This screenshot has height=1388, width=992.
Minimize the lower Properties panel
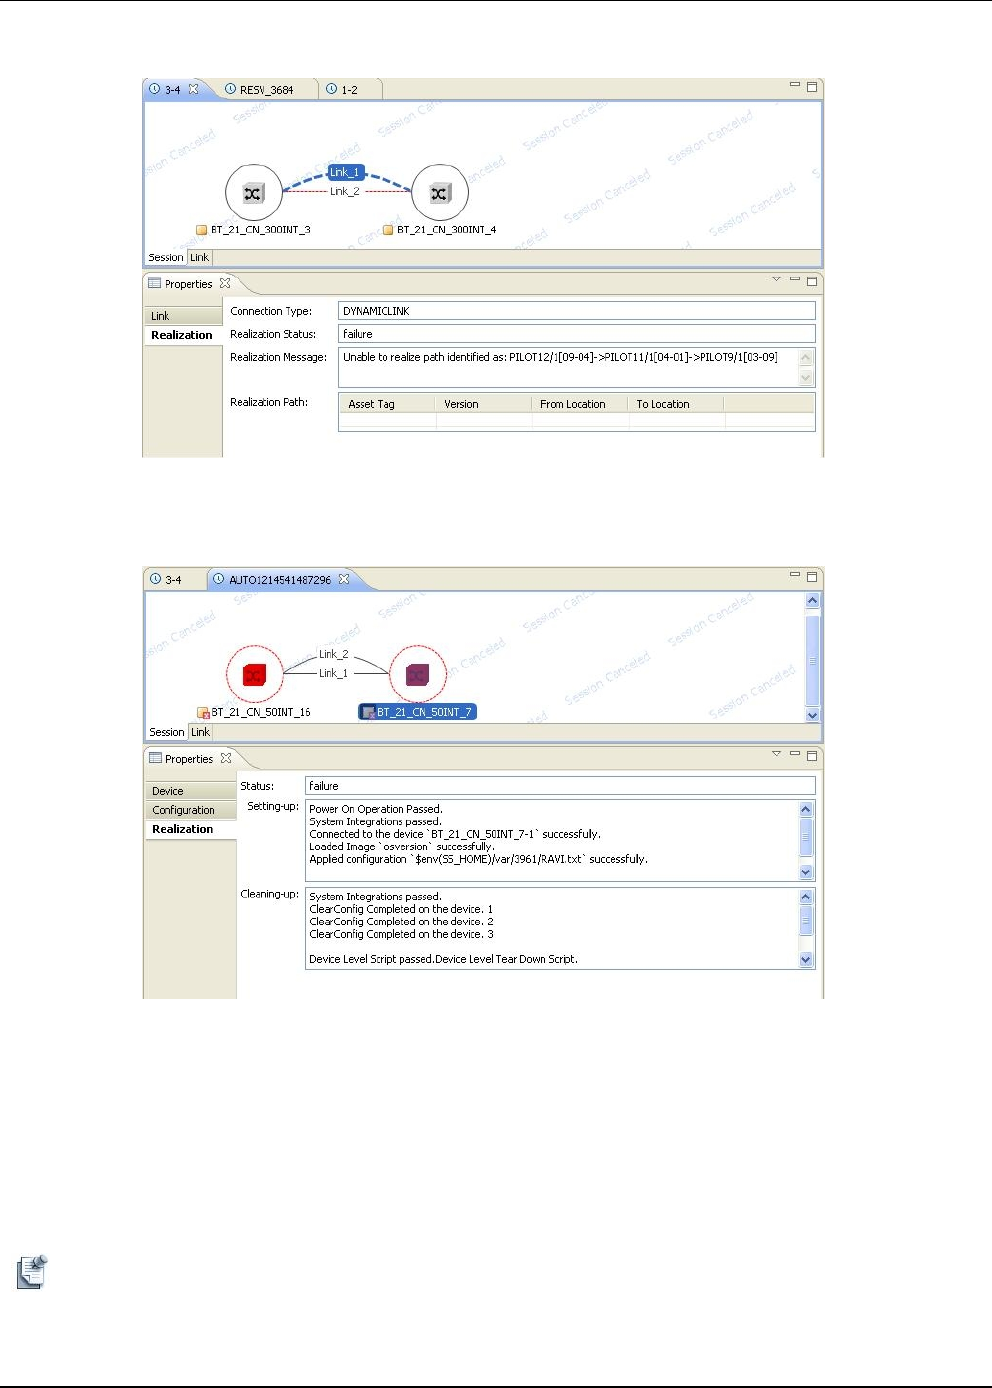(x=795, y=753)
